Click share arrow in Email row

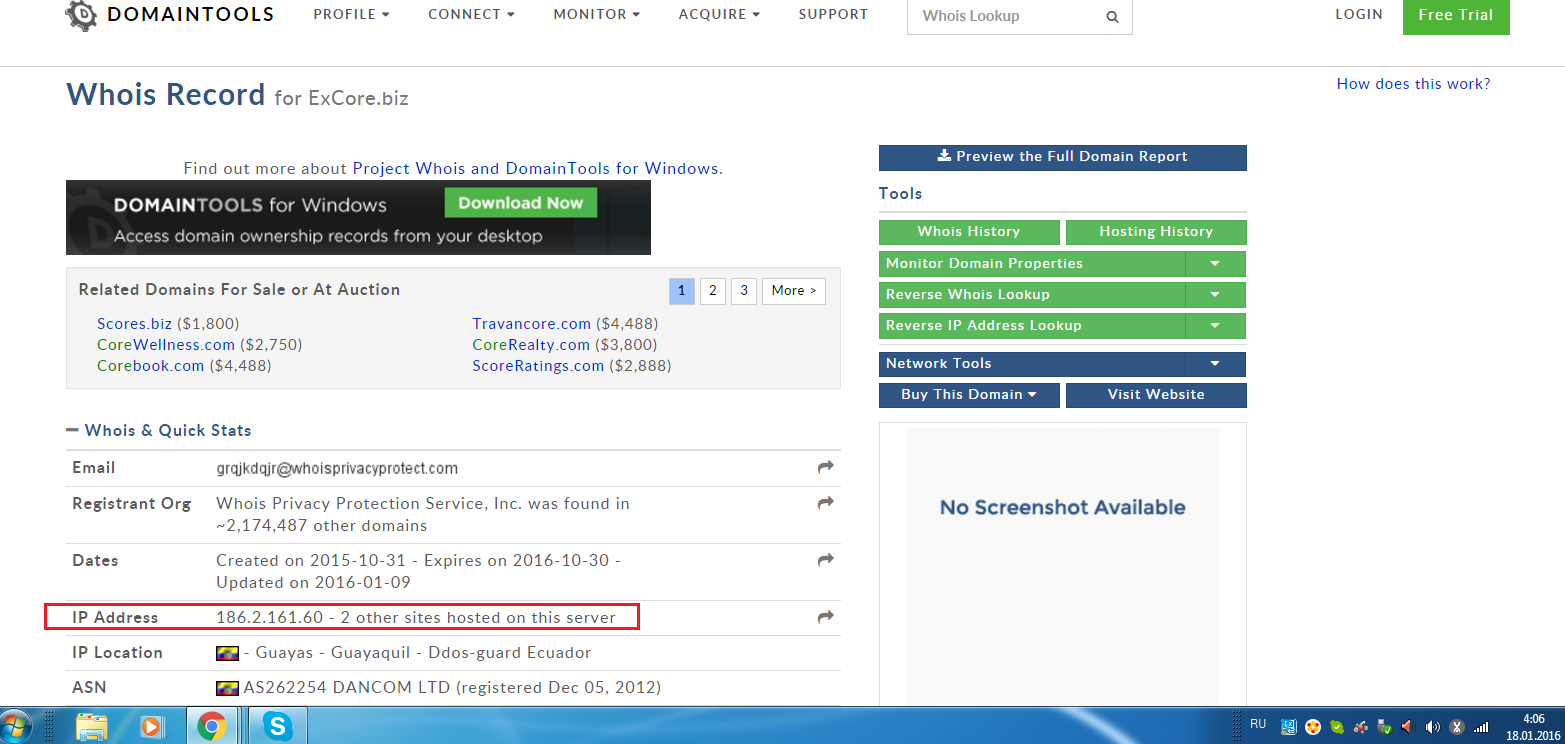[x=825, y=467]
